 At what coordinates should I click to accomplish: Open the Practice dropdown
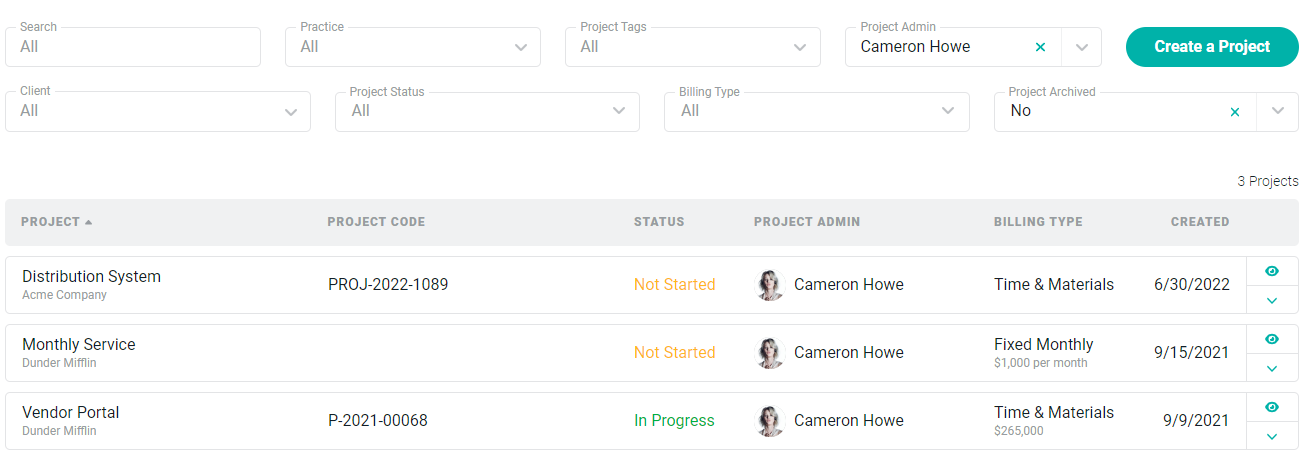pyautogui.click(x=413, y=47)
